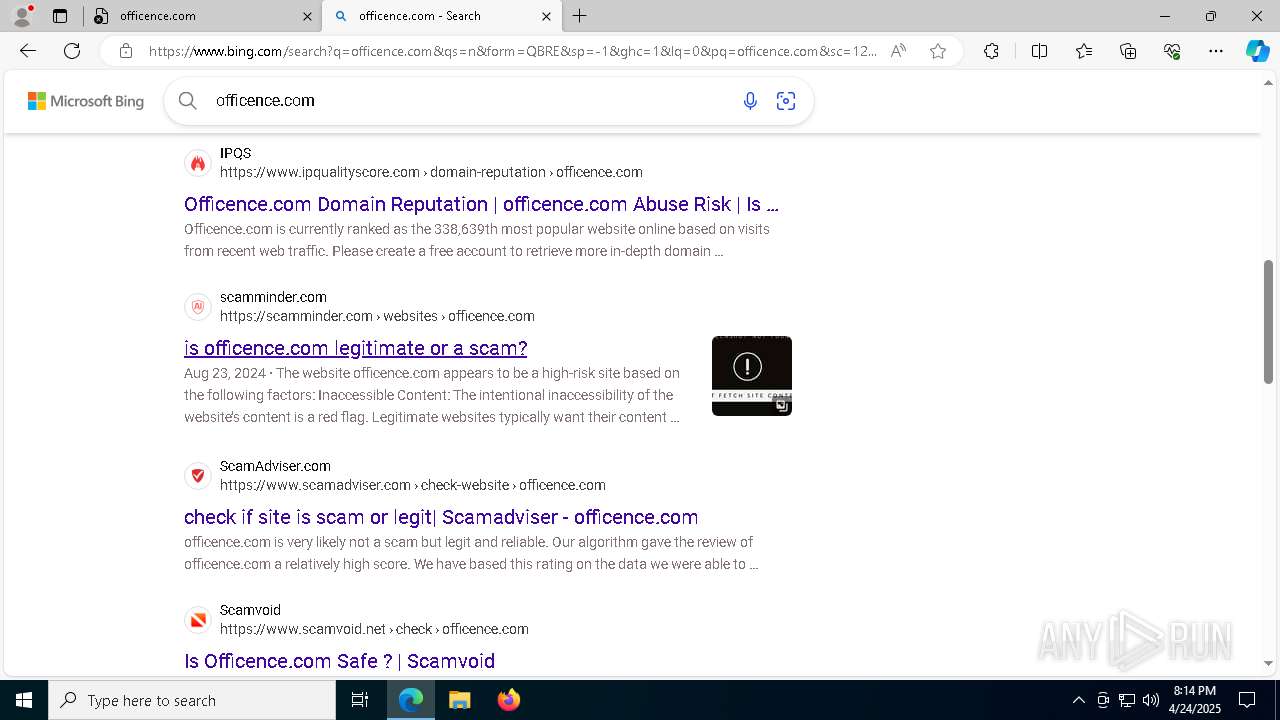
Task: Click the Microsoft Bing logo
Action: pyautogui.click(x=86, y=101)
